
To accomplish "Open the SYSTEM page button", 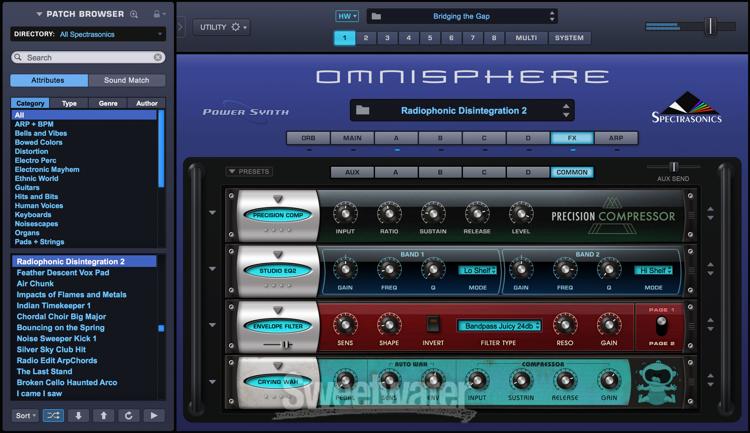I will [569, 37].
